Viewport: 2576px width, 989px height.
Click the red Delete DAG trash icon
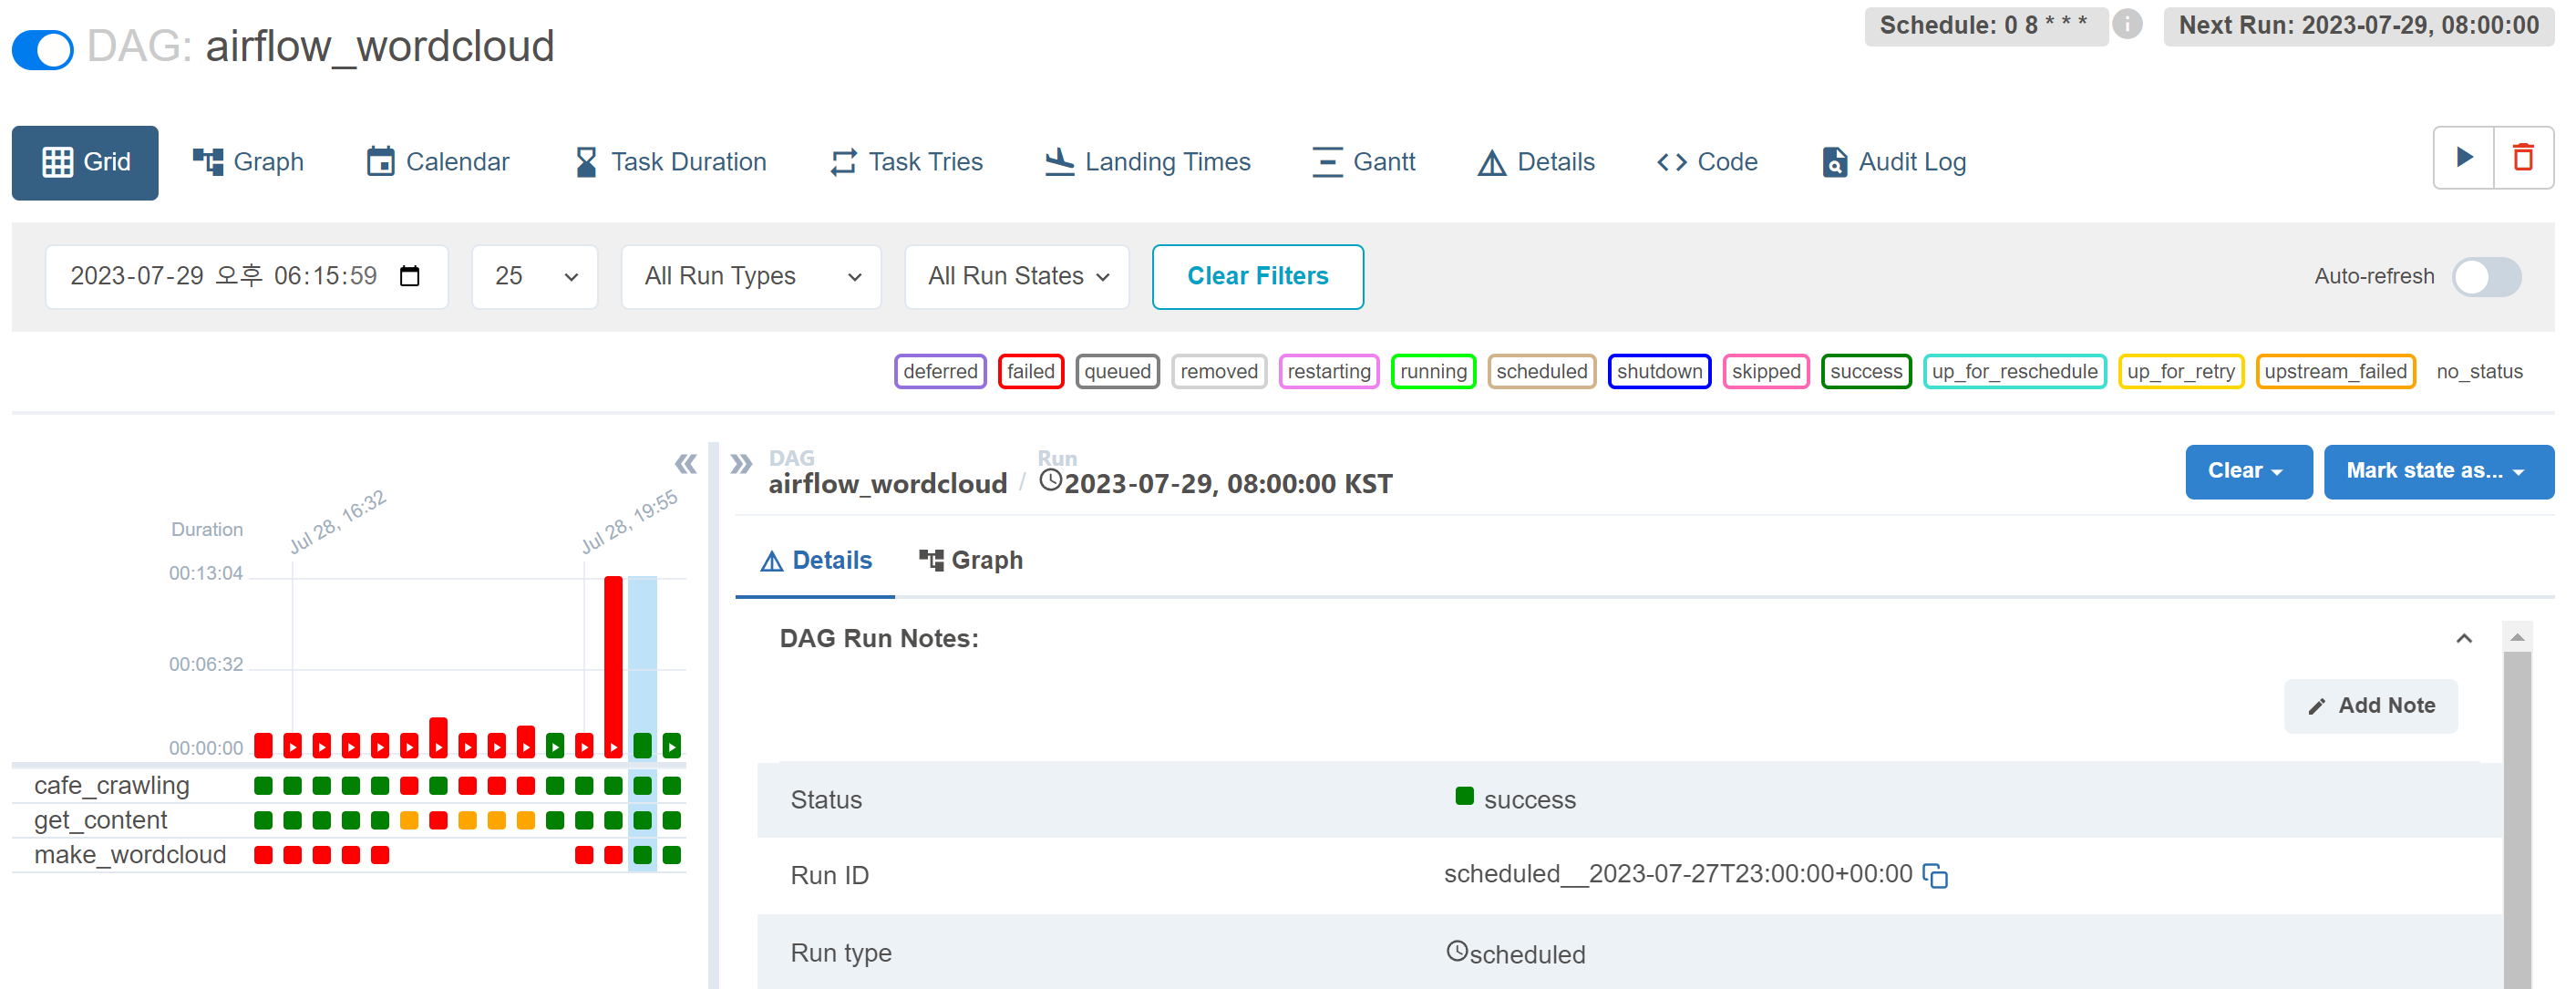click(2523, 158)
